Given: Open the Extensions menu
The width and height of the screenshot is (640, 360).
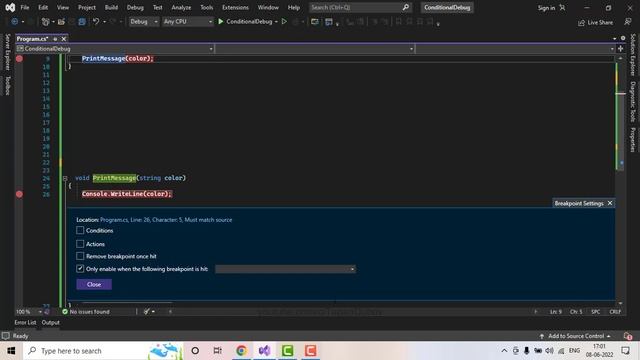Looking at the screenshot, I should (236, 7).
